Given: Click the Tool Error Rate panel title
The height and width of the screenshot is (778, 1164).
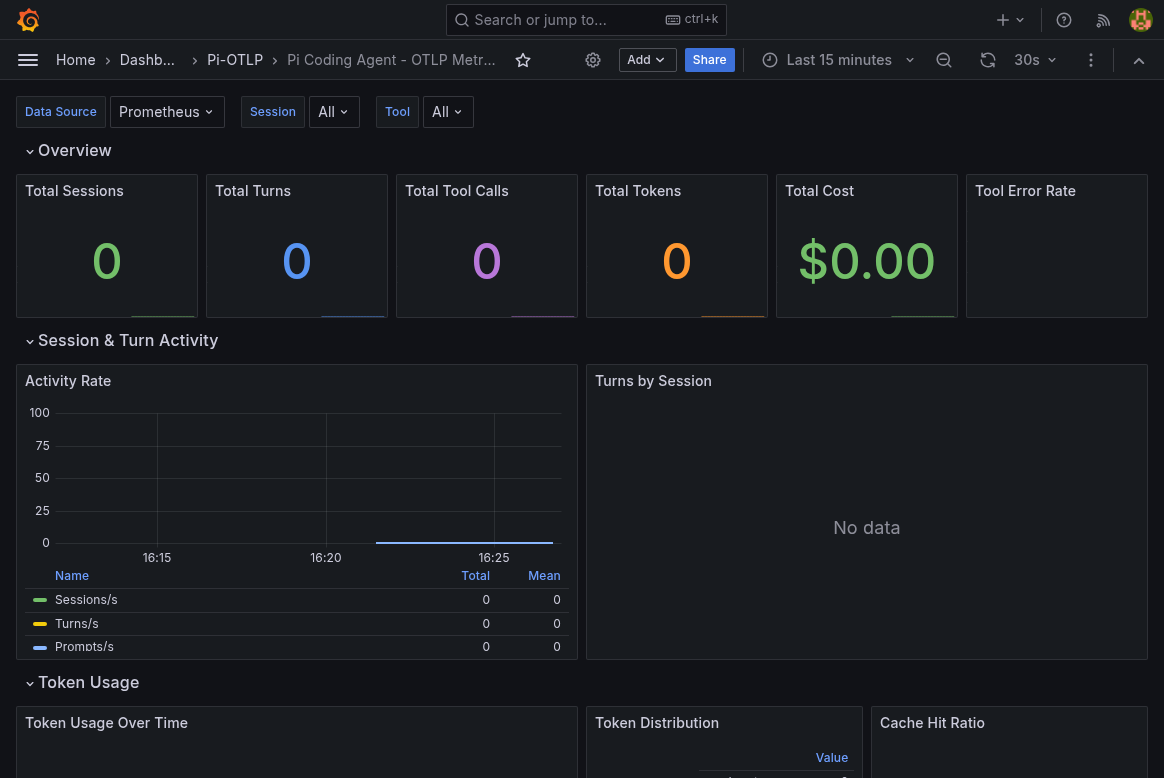Looking at the screenshot, I should (x=1025, y=191).
